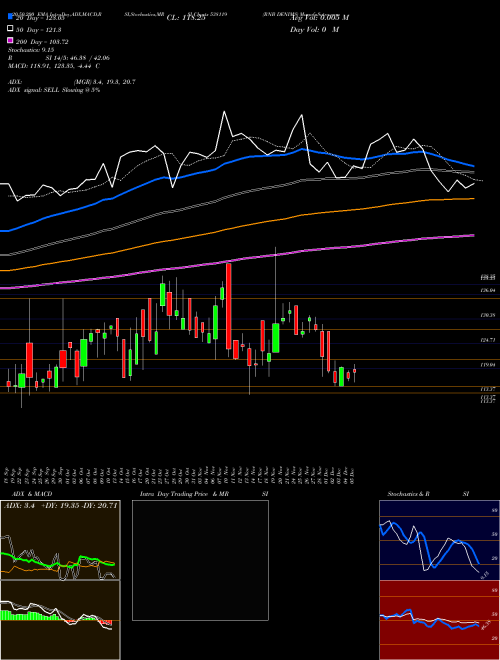Click the magenta 200 Day legend swatch
The width and height of the screenshot is (500, 660).
click(10, 40)
